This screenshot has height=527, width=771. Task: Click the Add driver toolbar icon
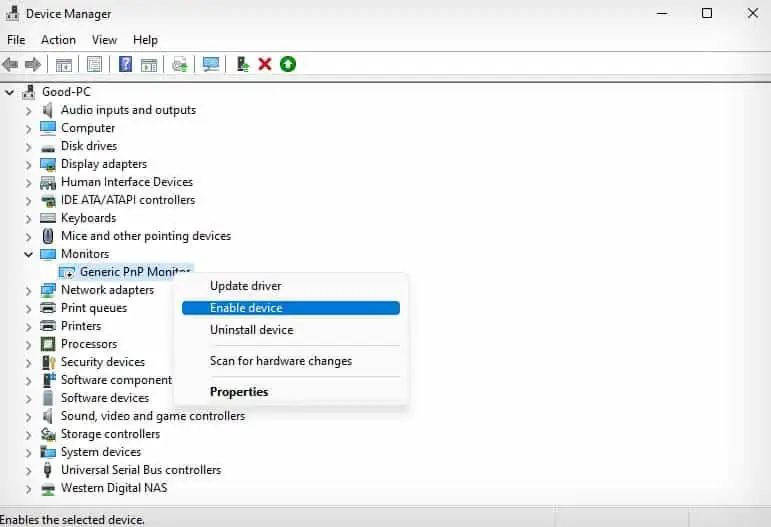click(242, 64)
